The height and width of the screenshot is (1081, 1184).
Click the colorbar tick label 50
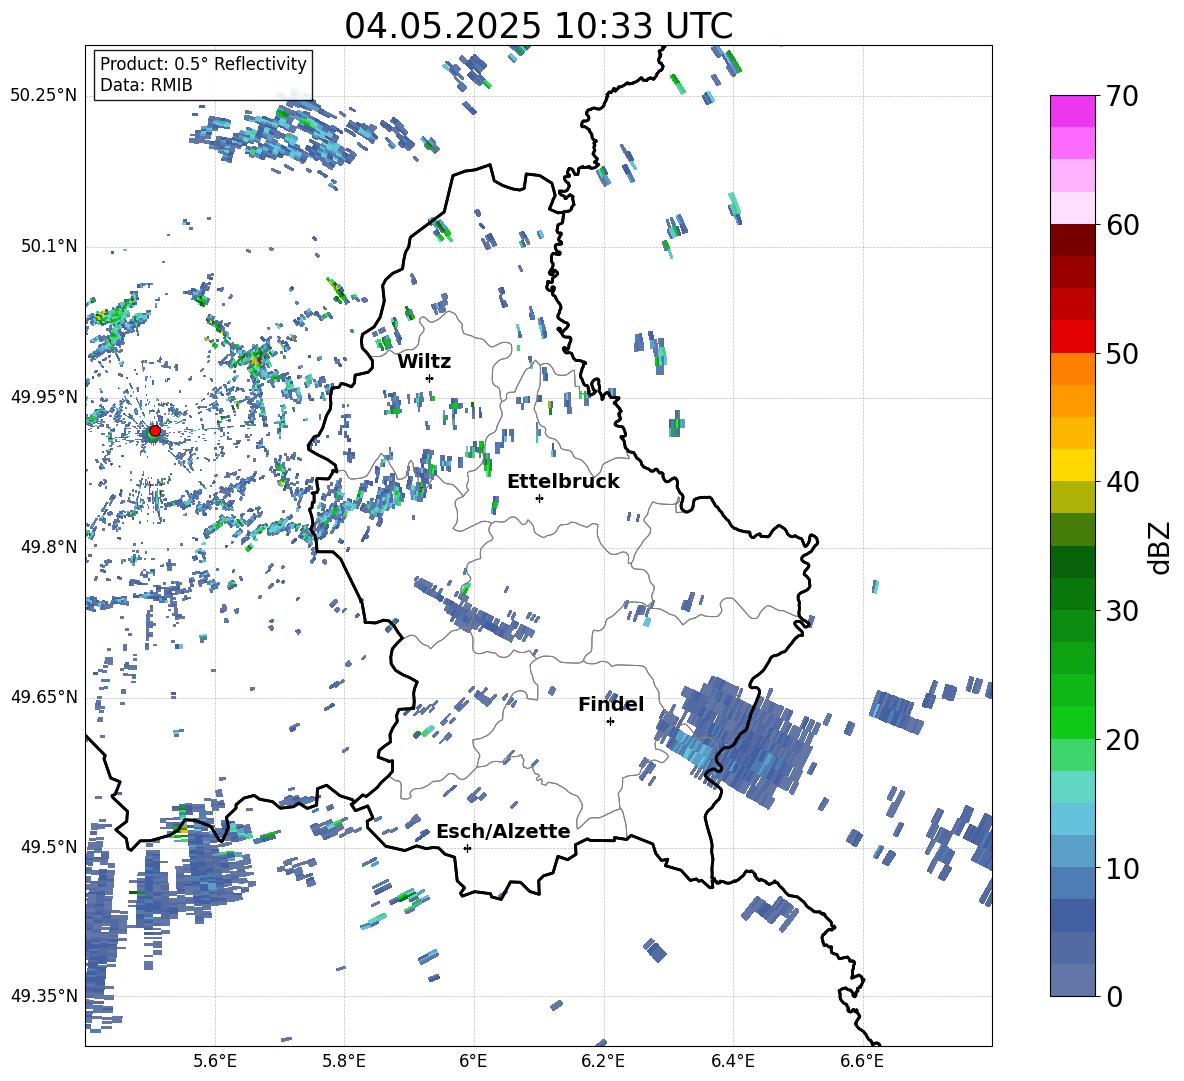click(x=1122, y=354)
